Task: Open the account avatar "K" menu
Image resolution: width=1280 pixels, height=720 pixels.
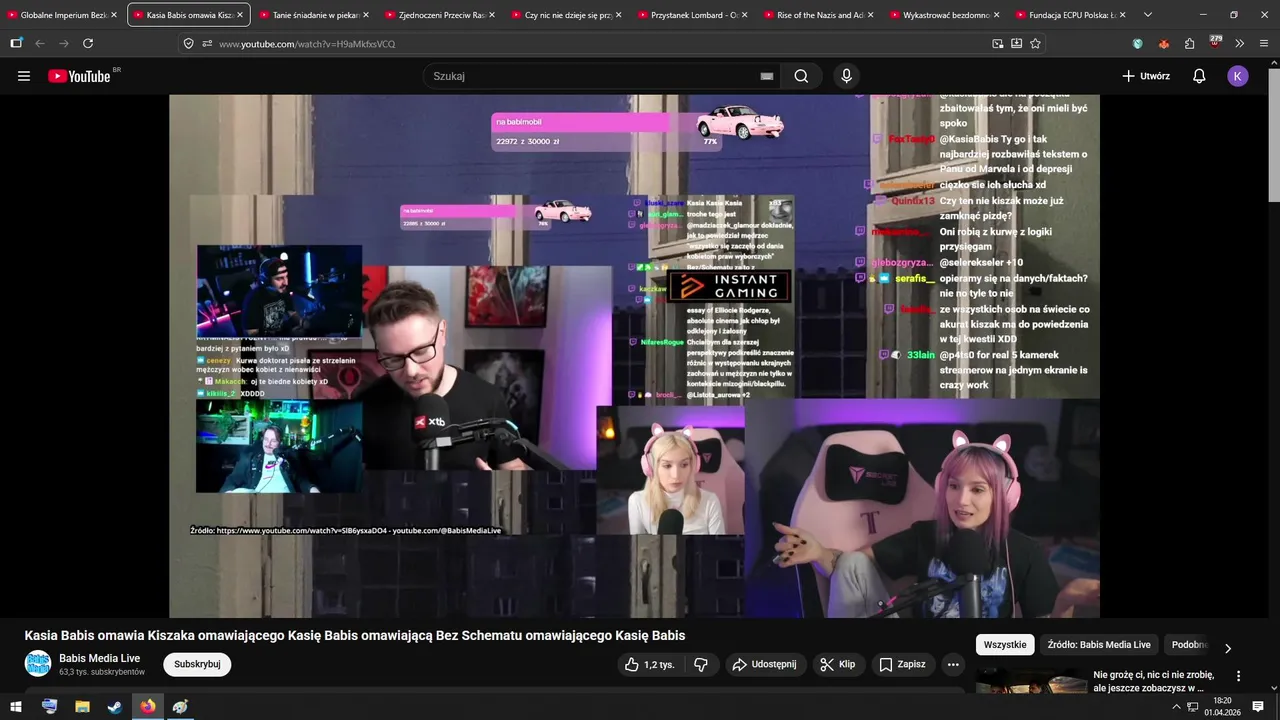Action: click(x=1238, y=76)
